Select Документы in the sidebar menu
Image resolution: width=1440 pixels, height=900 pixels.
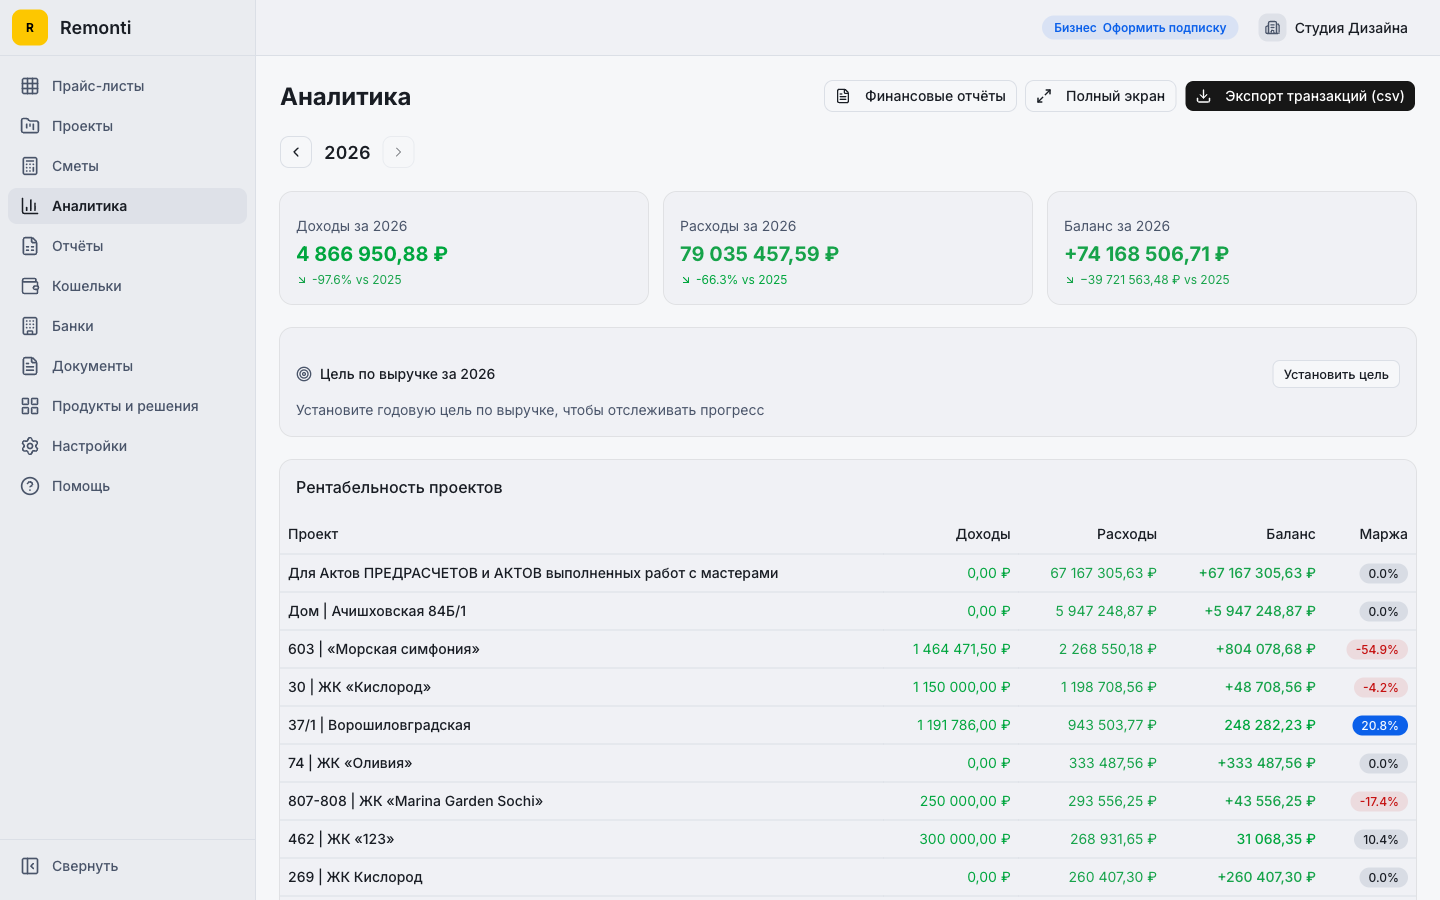pos(92,366)
